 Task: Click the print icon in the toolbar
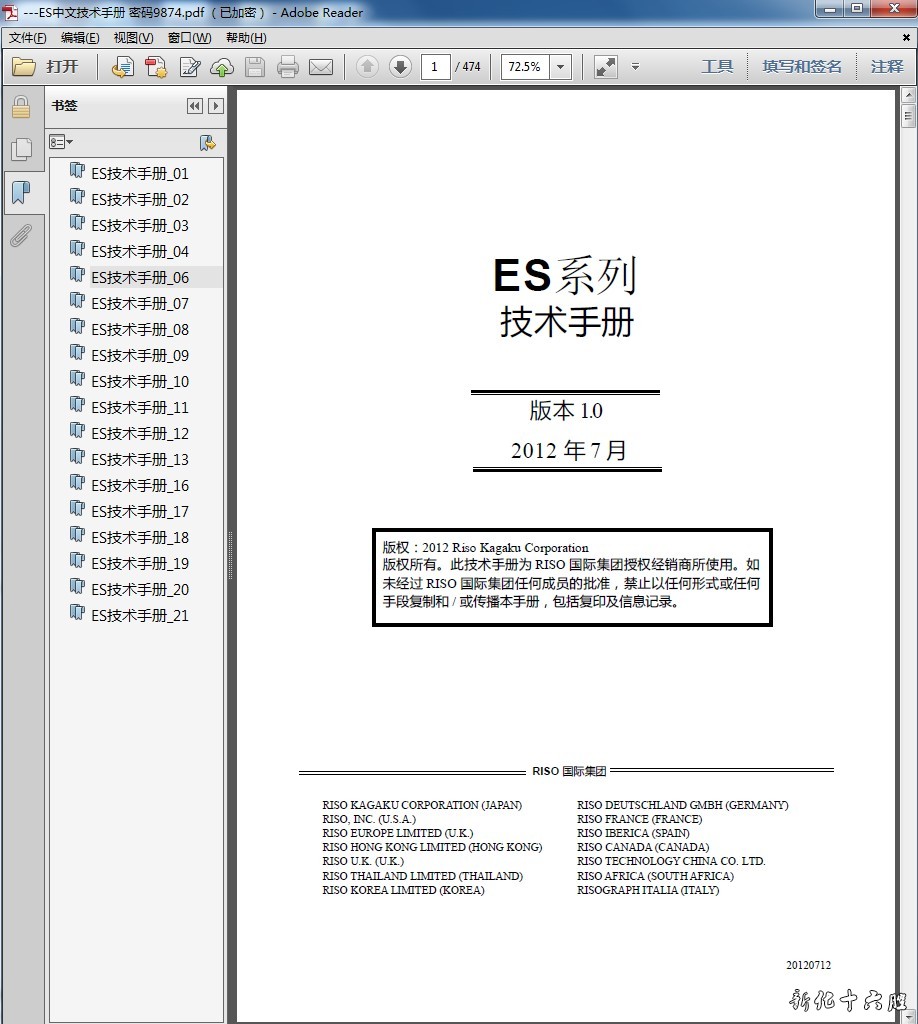pos(288,67)
